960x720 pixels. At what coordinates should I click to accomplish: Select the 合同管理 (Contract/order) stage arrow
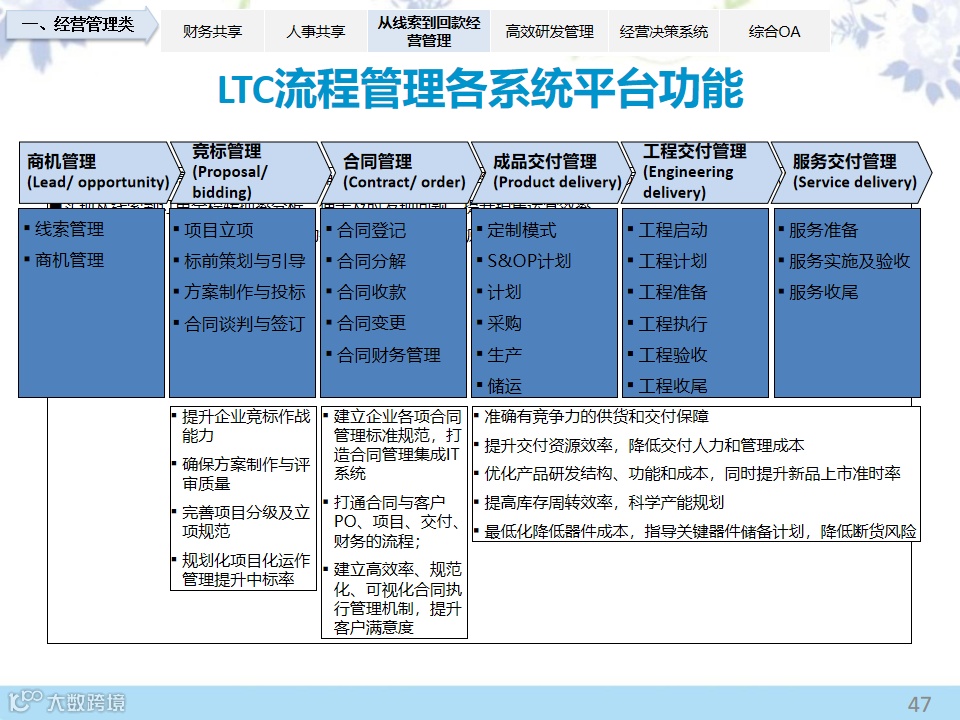coord(401,172)
